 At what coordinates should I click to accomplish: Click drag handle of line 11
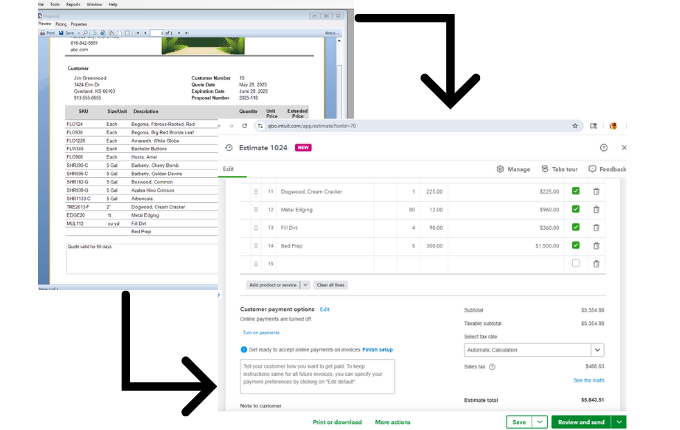tap(256, 191)
